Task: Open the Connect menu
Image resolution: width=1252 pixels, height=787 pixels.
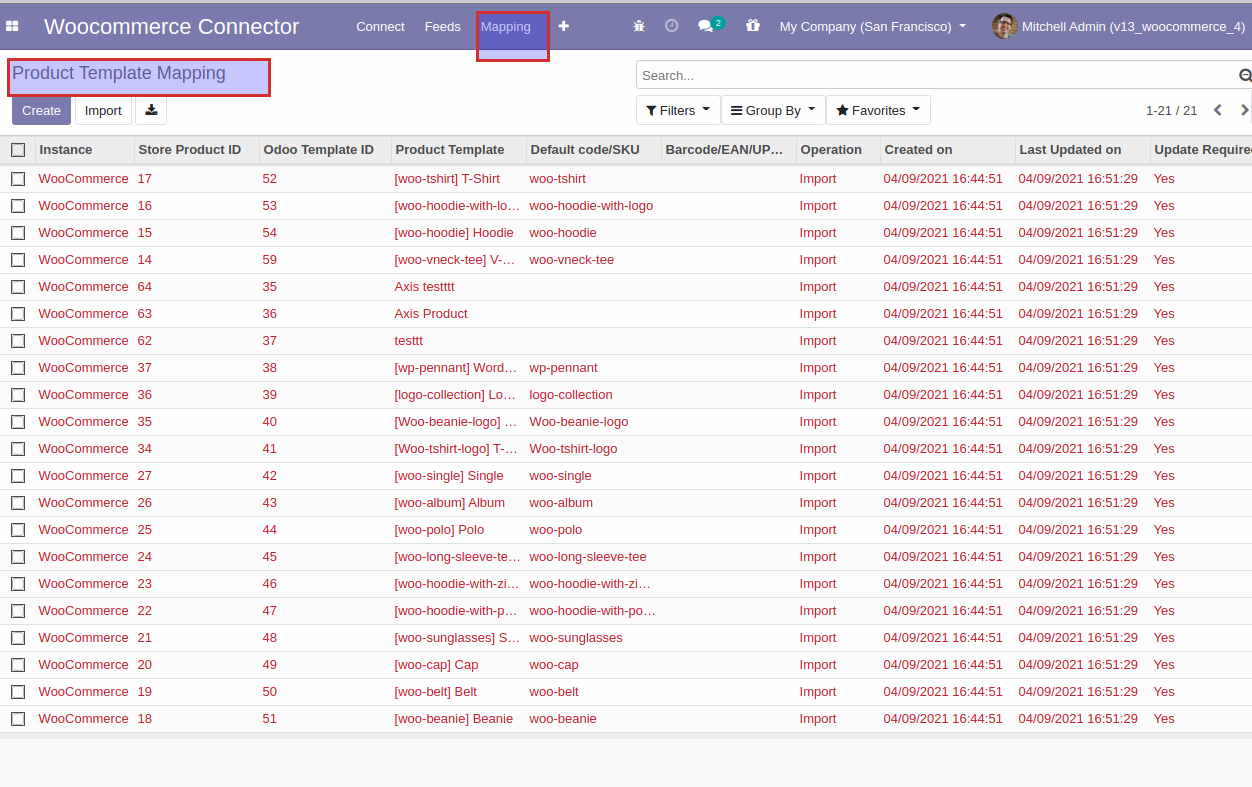Action: click(380, 27)
